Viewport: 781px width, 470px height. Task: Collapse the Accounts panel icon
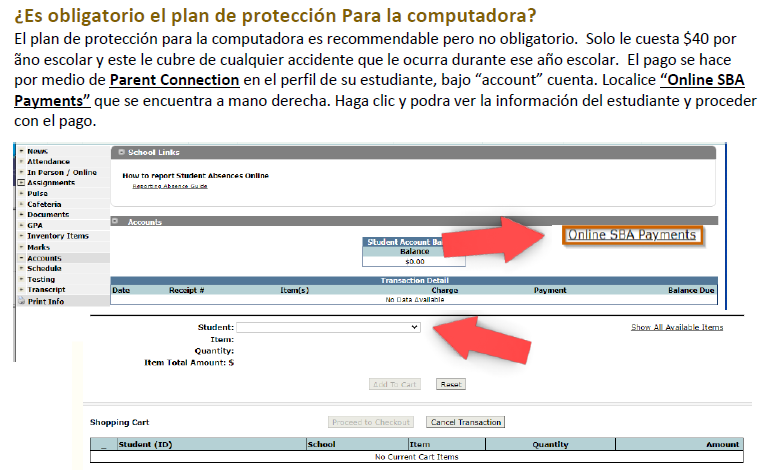[x=115, y=222]
